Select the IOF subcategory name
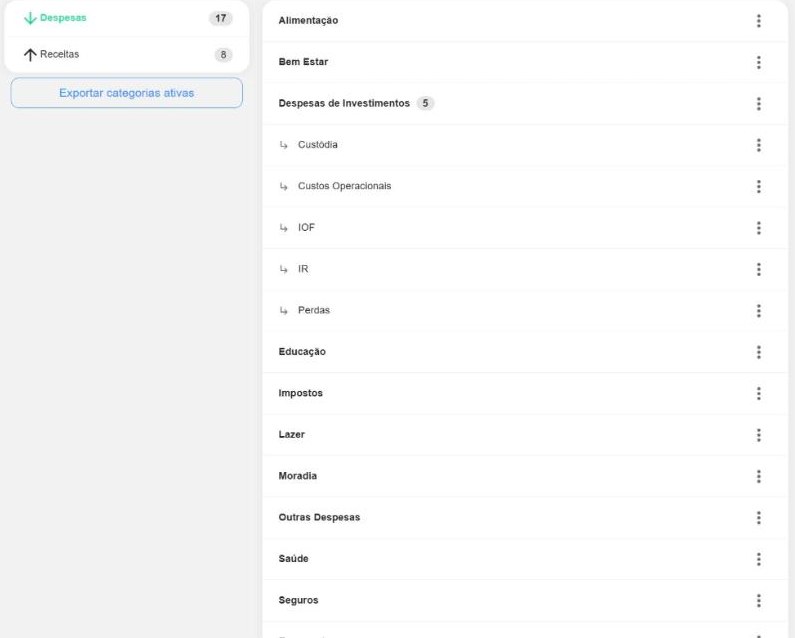This screenshot has height=638, width=795. [306, 228]
